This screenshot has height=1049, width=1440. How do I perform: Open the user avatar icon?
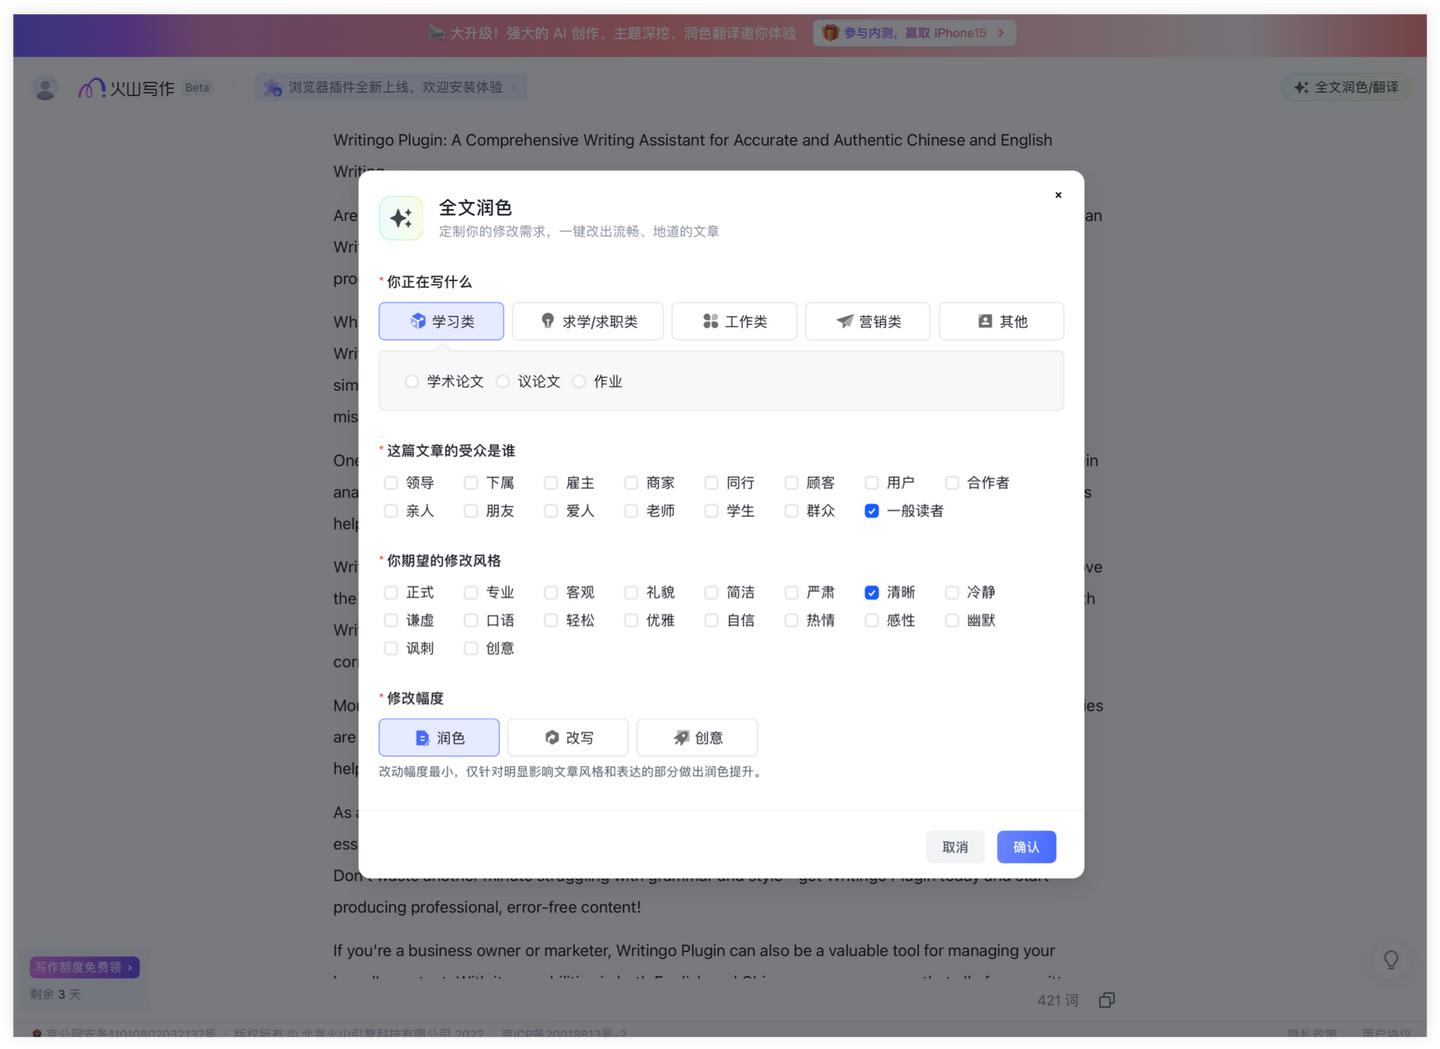click(x=45, y=88)
